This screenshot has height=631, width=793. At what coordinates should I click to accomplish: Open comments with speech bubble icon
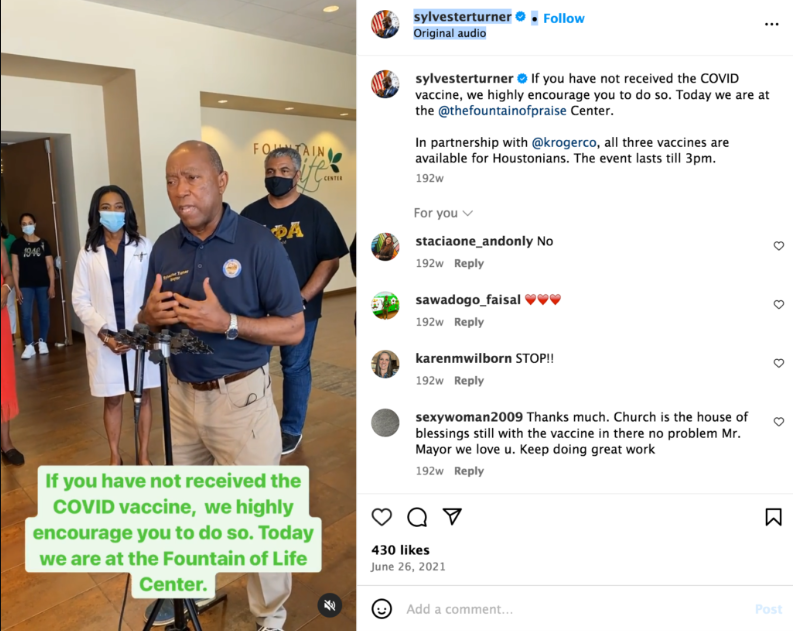click(417, 517)
